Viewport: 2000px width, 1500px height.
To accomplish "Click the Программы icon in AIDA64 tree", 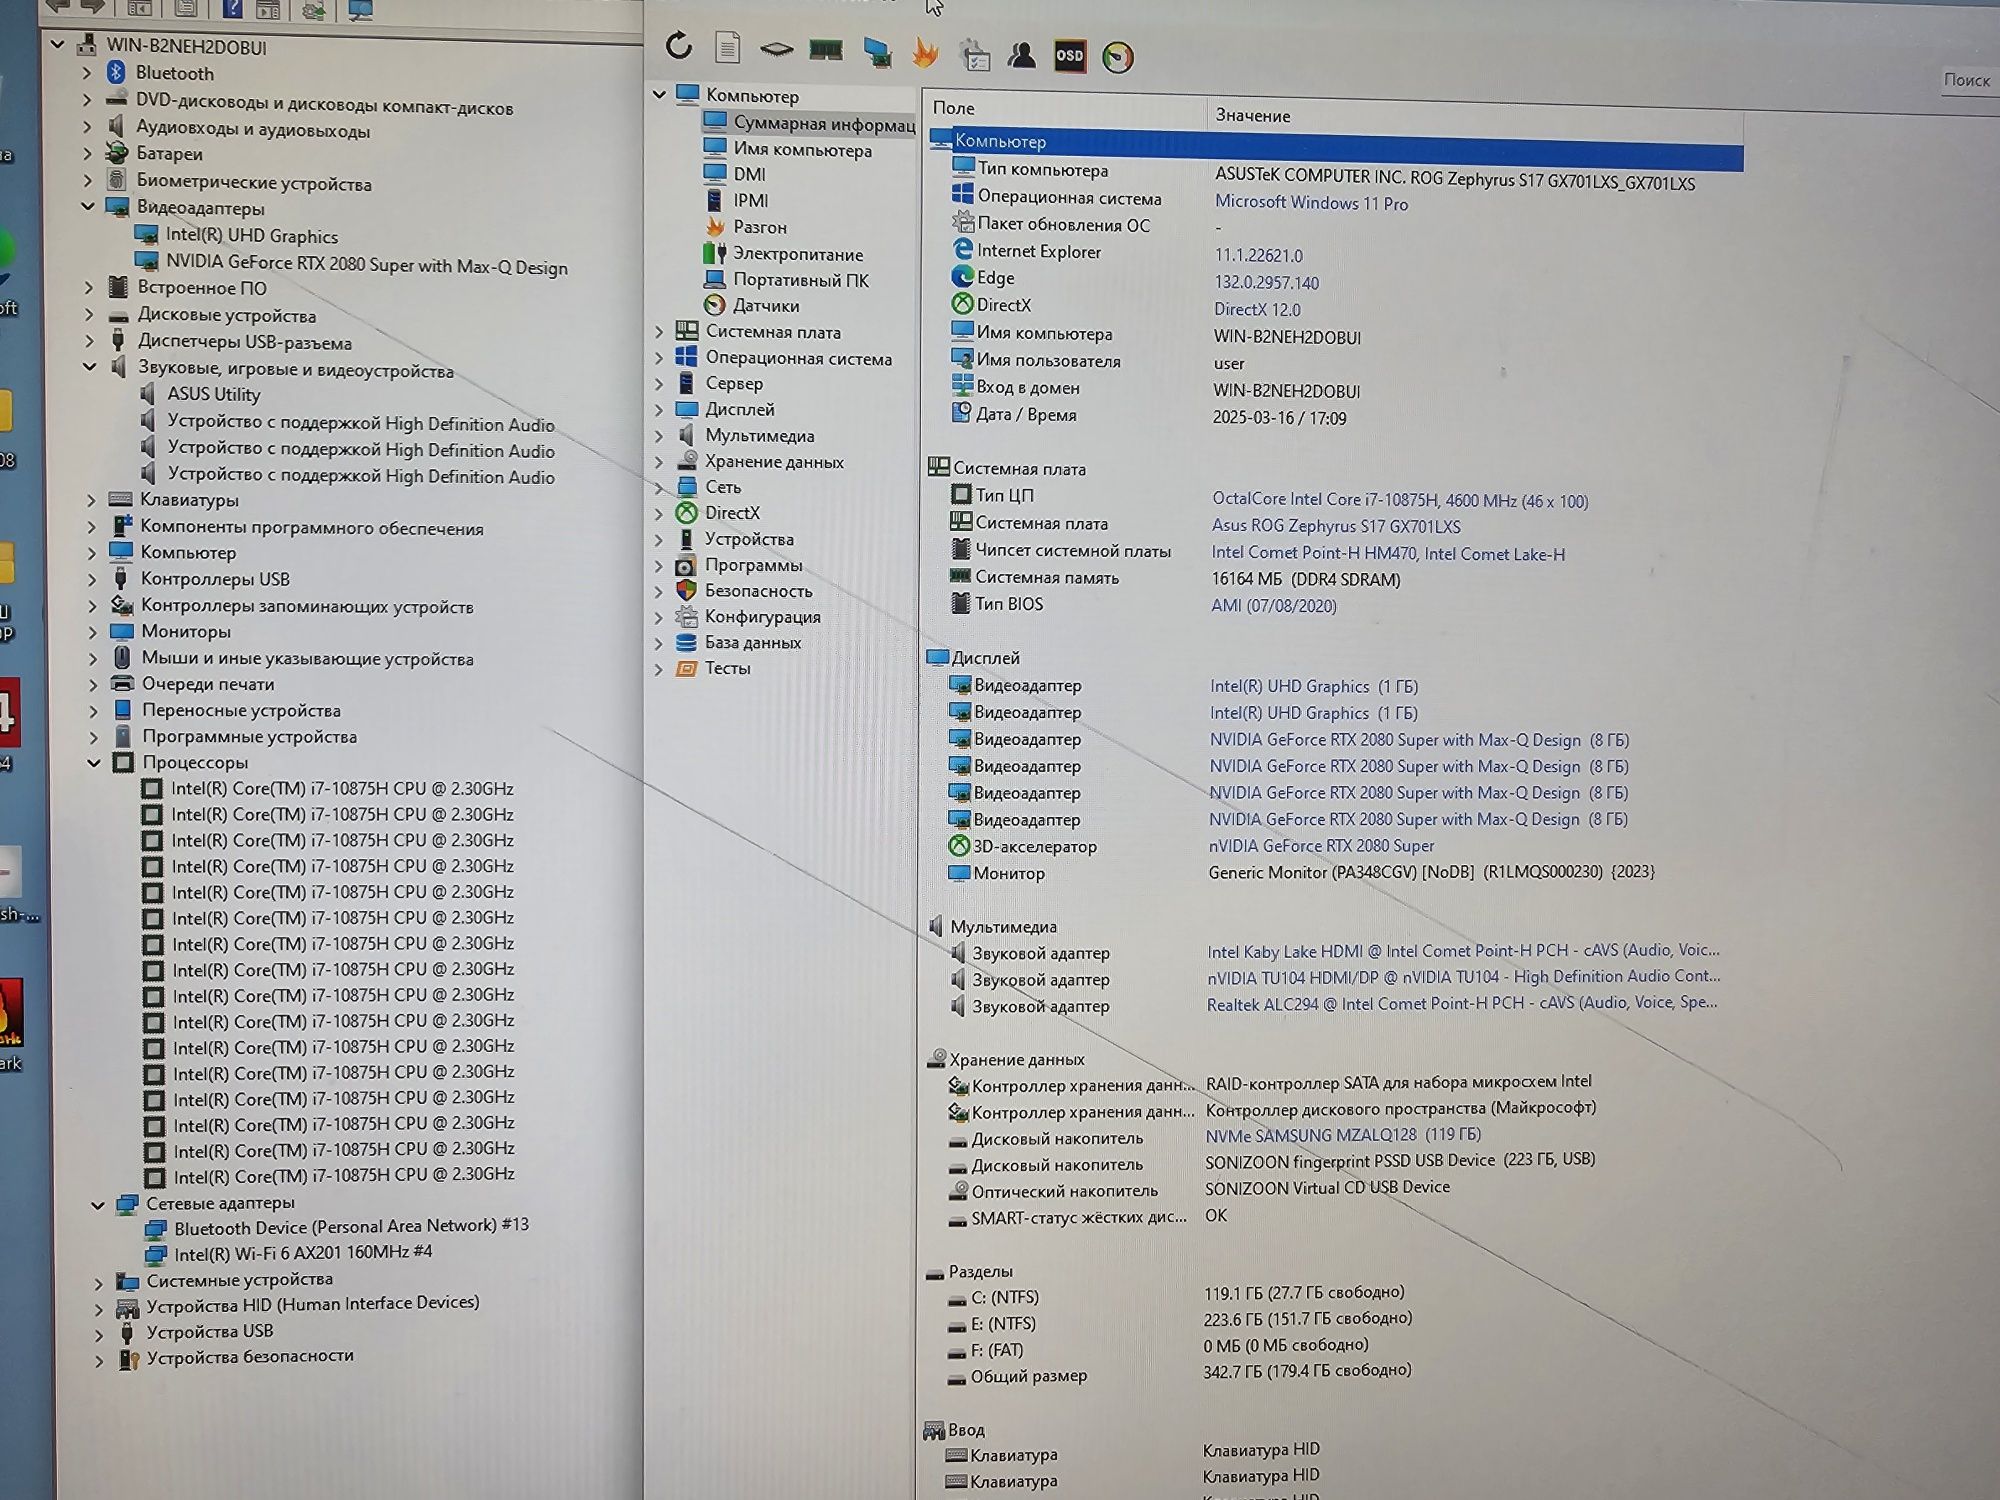I will click(685, 565).
